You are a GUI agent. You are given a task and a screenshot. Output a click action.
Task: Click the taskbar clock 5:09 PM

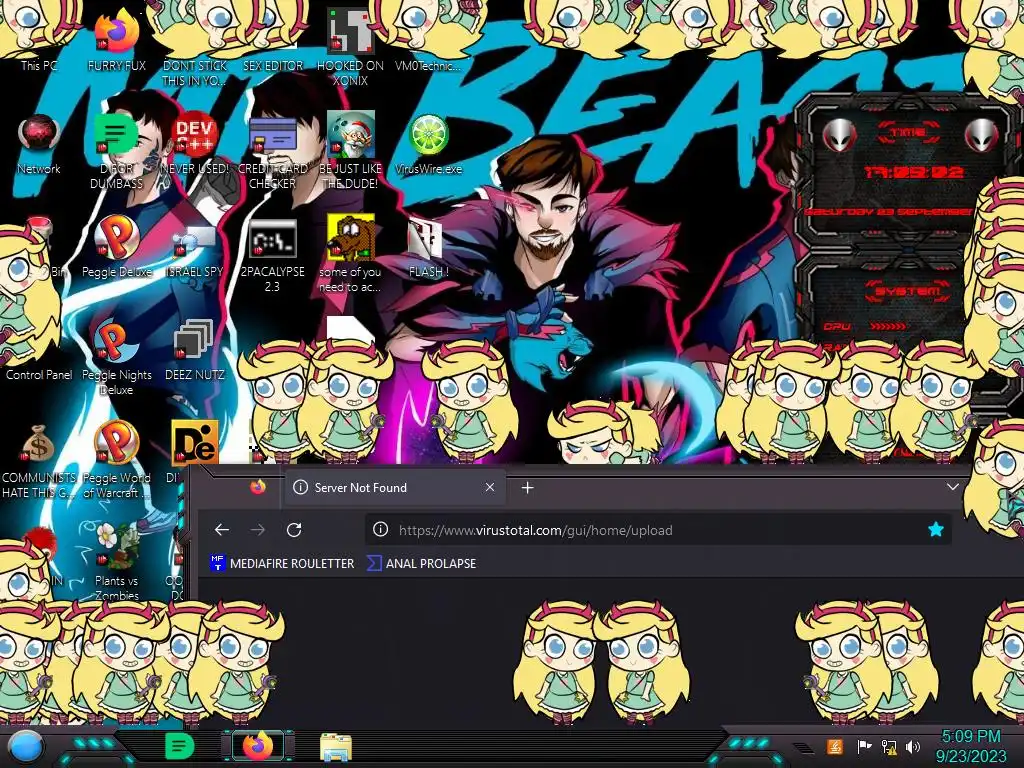971,737
